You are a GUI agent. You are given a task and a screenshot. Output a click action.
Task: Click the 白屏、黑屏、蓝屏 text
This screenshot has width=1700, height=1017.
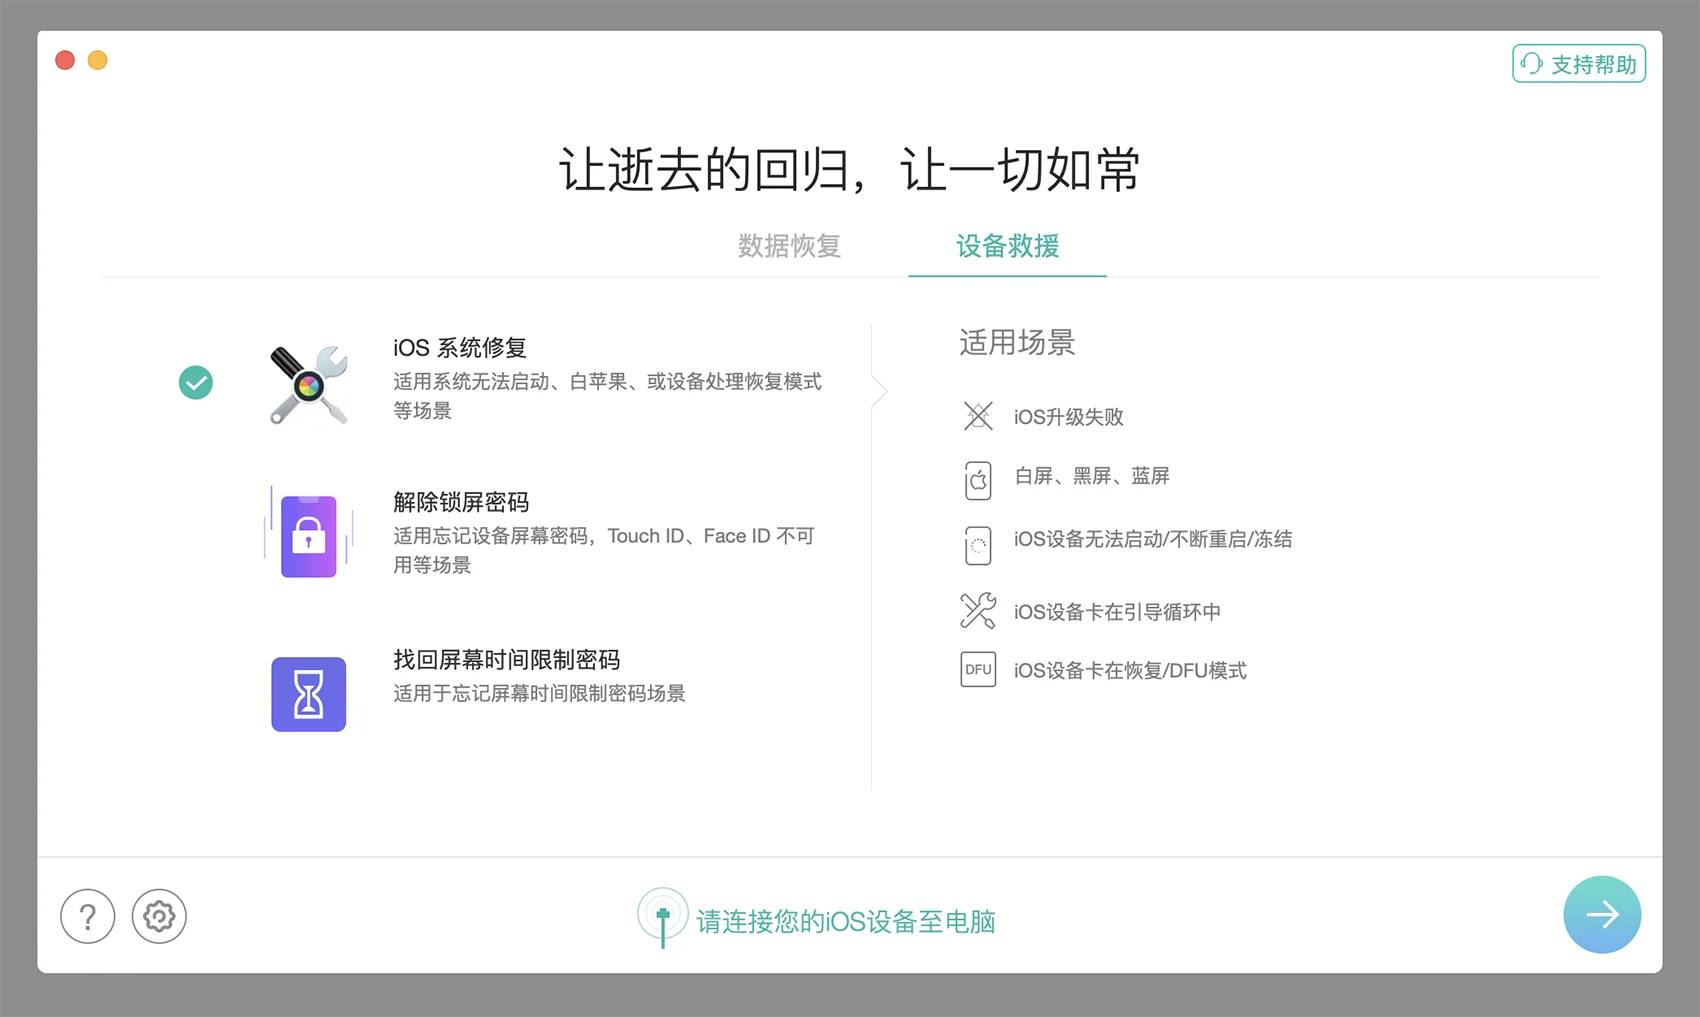point(1092,476)
